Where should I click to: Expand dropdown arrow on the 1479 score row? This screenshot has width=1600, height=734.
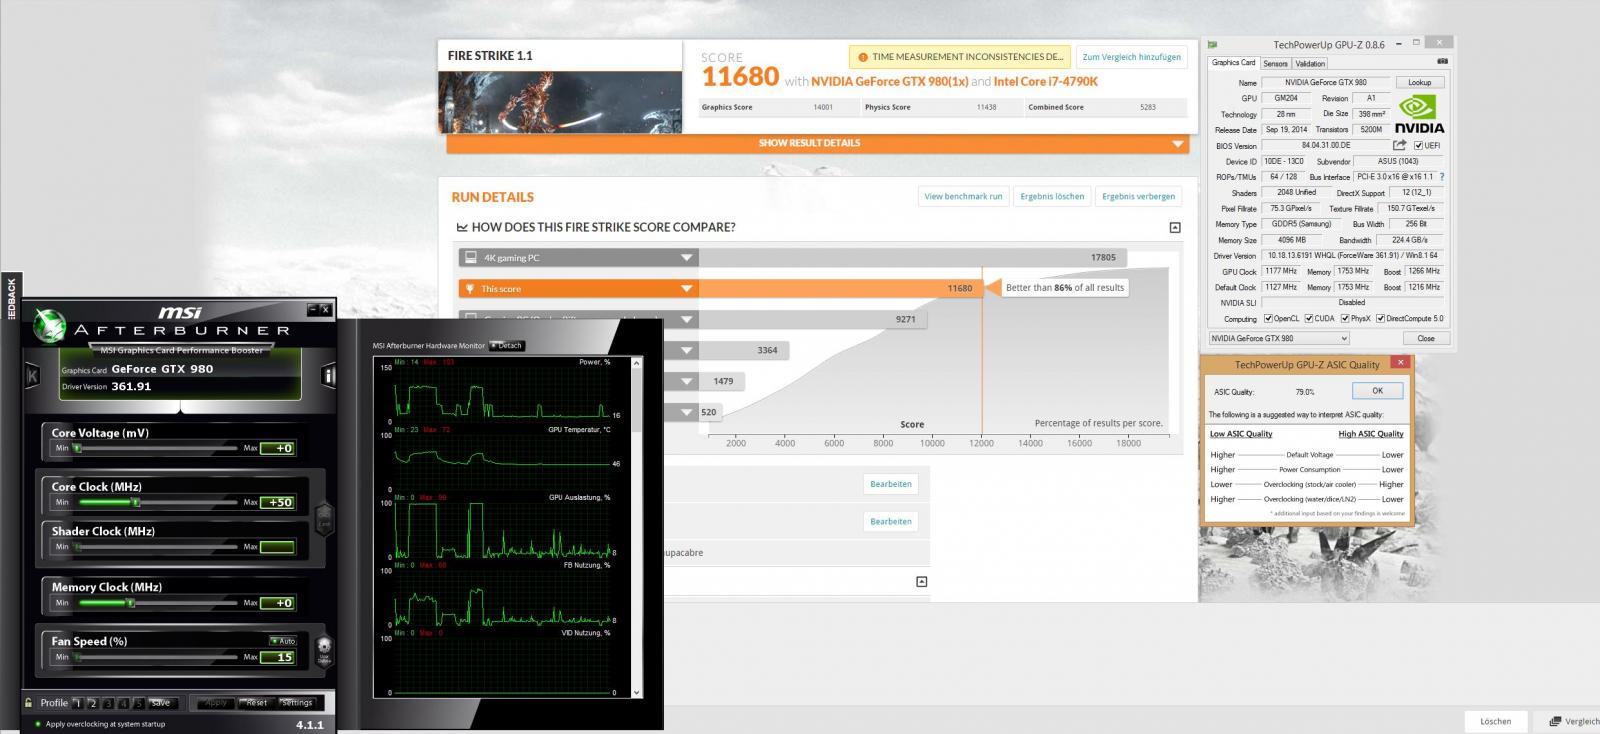pos(686,382)
